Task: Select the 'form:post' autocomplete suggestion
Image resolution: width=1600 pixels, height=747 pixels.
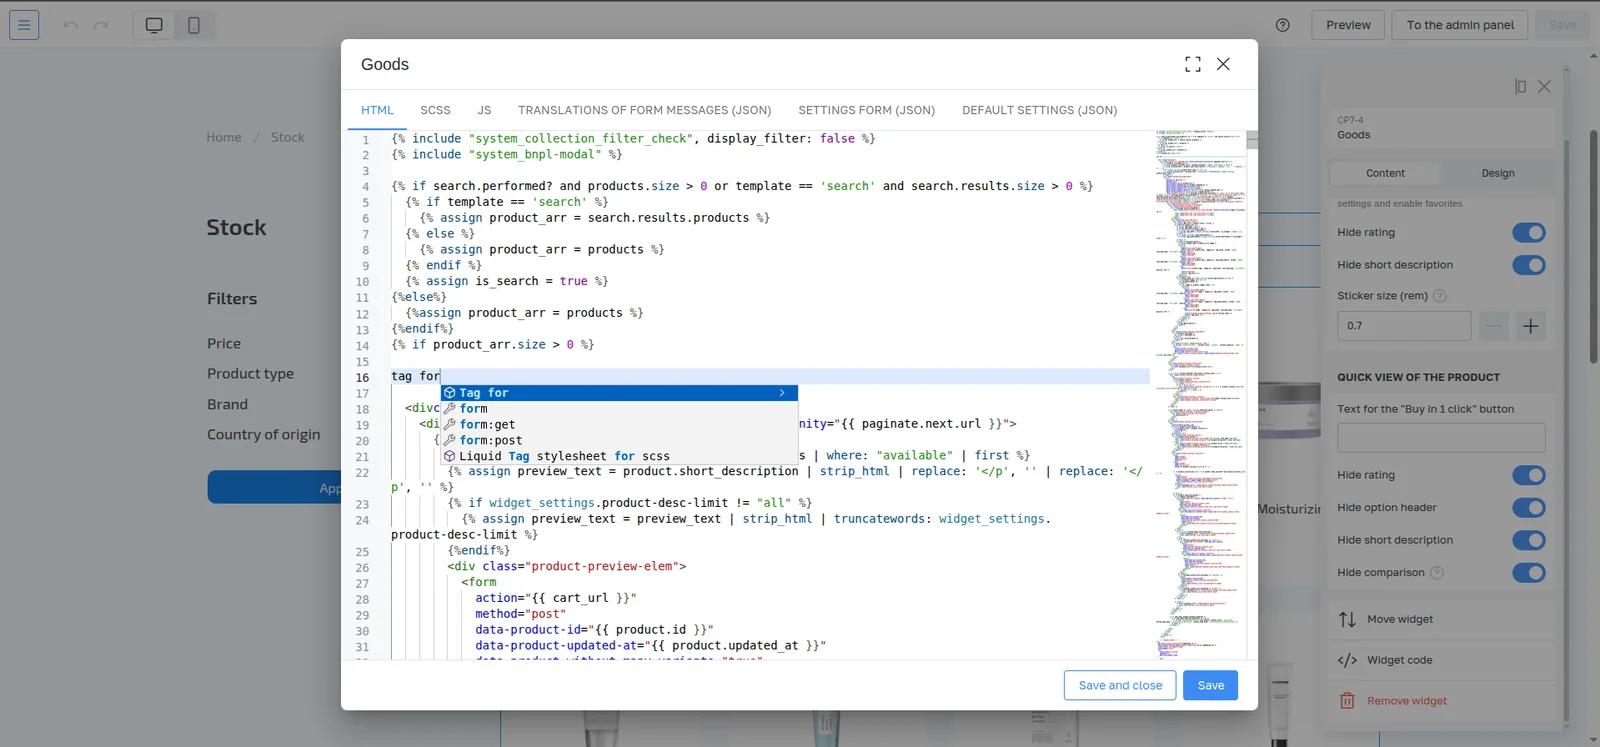Action: point(620,441)
